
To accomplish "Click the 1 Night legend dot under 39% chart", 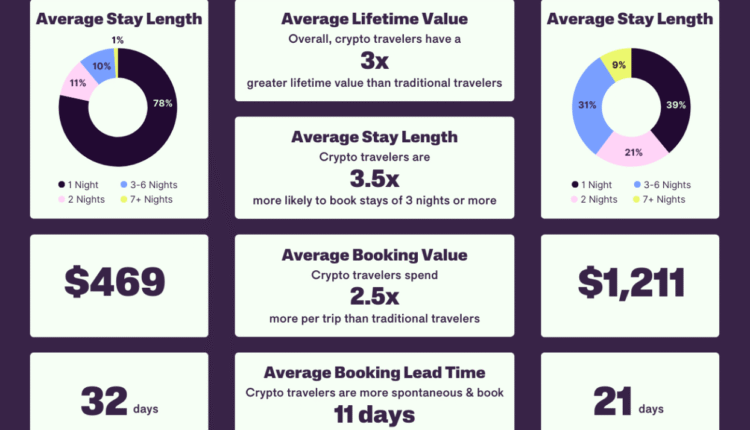I will (574, 184).
